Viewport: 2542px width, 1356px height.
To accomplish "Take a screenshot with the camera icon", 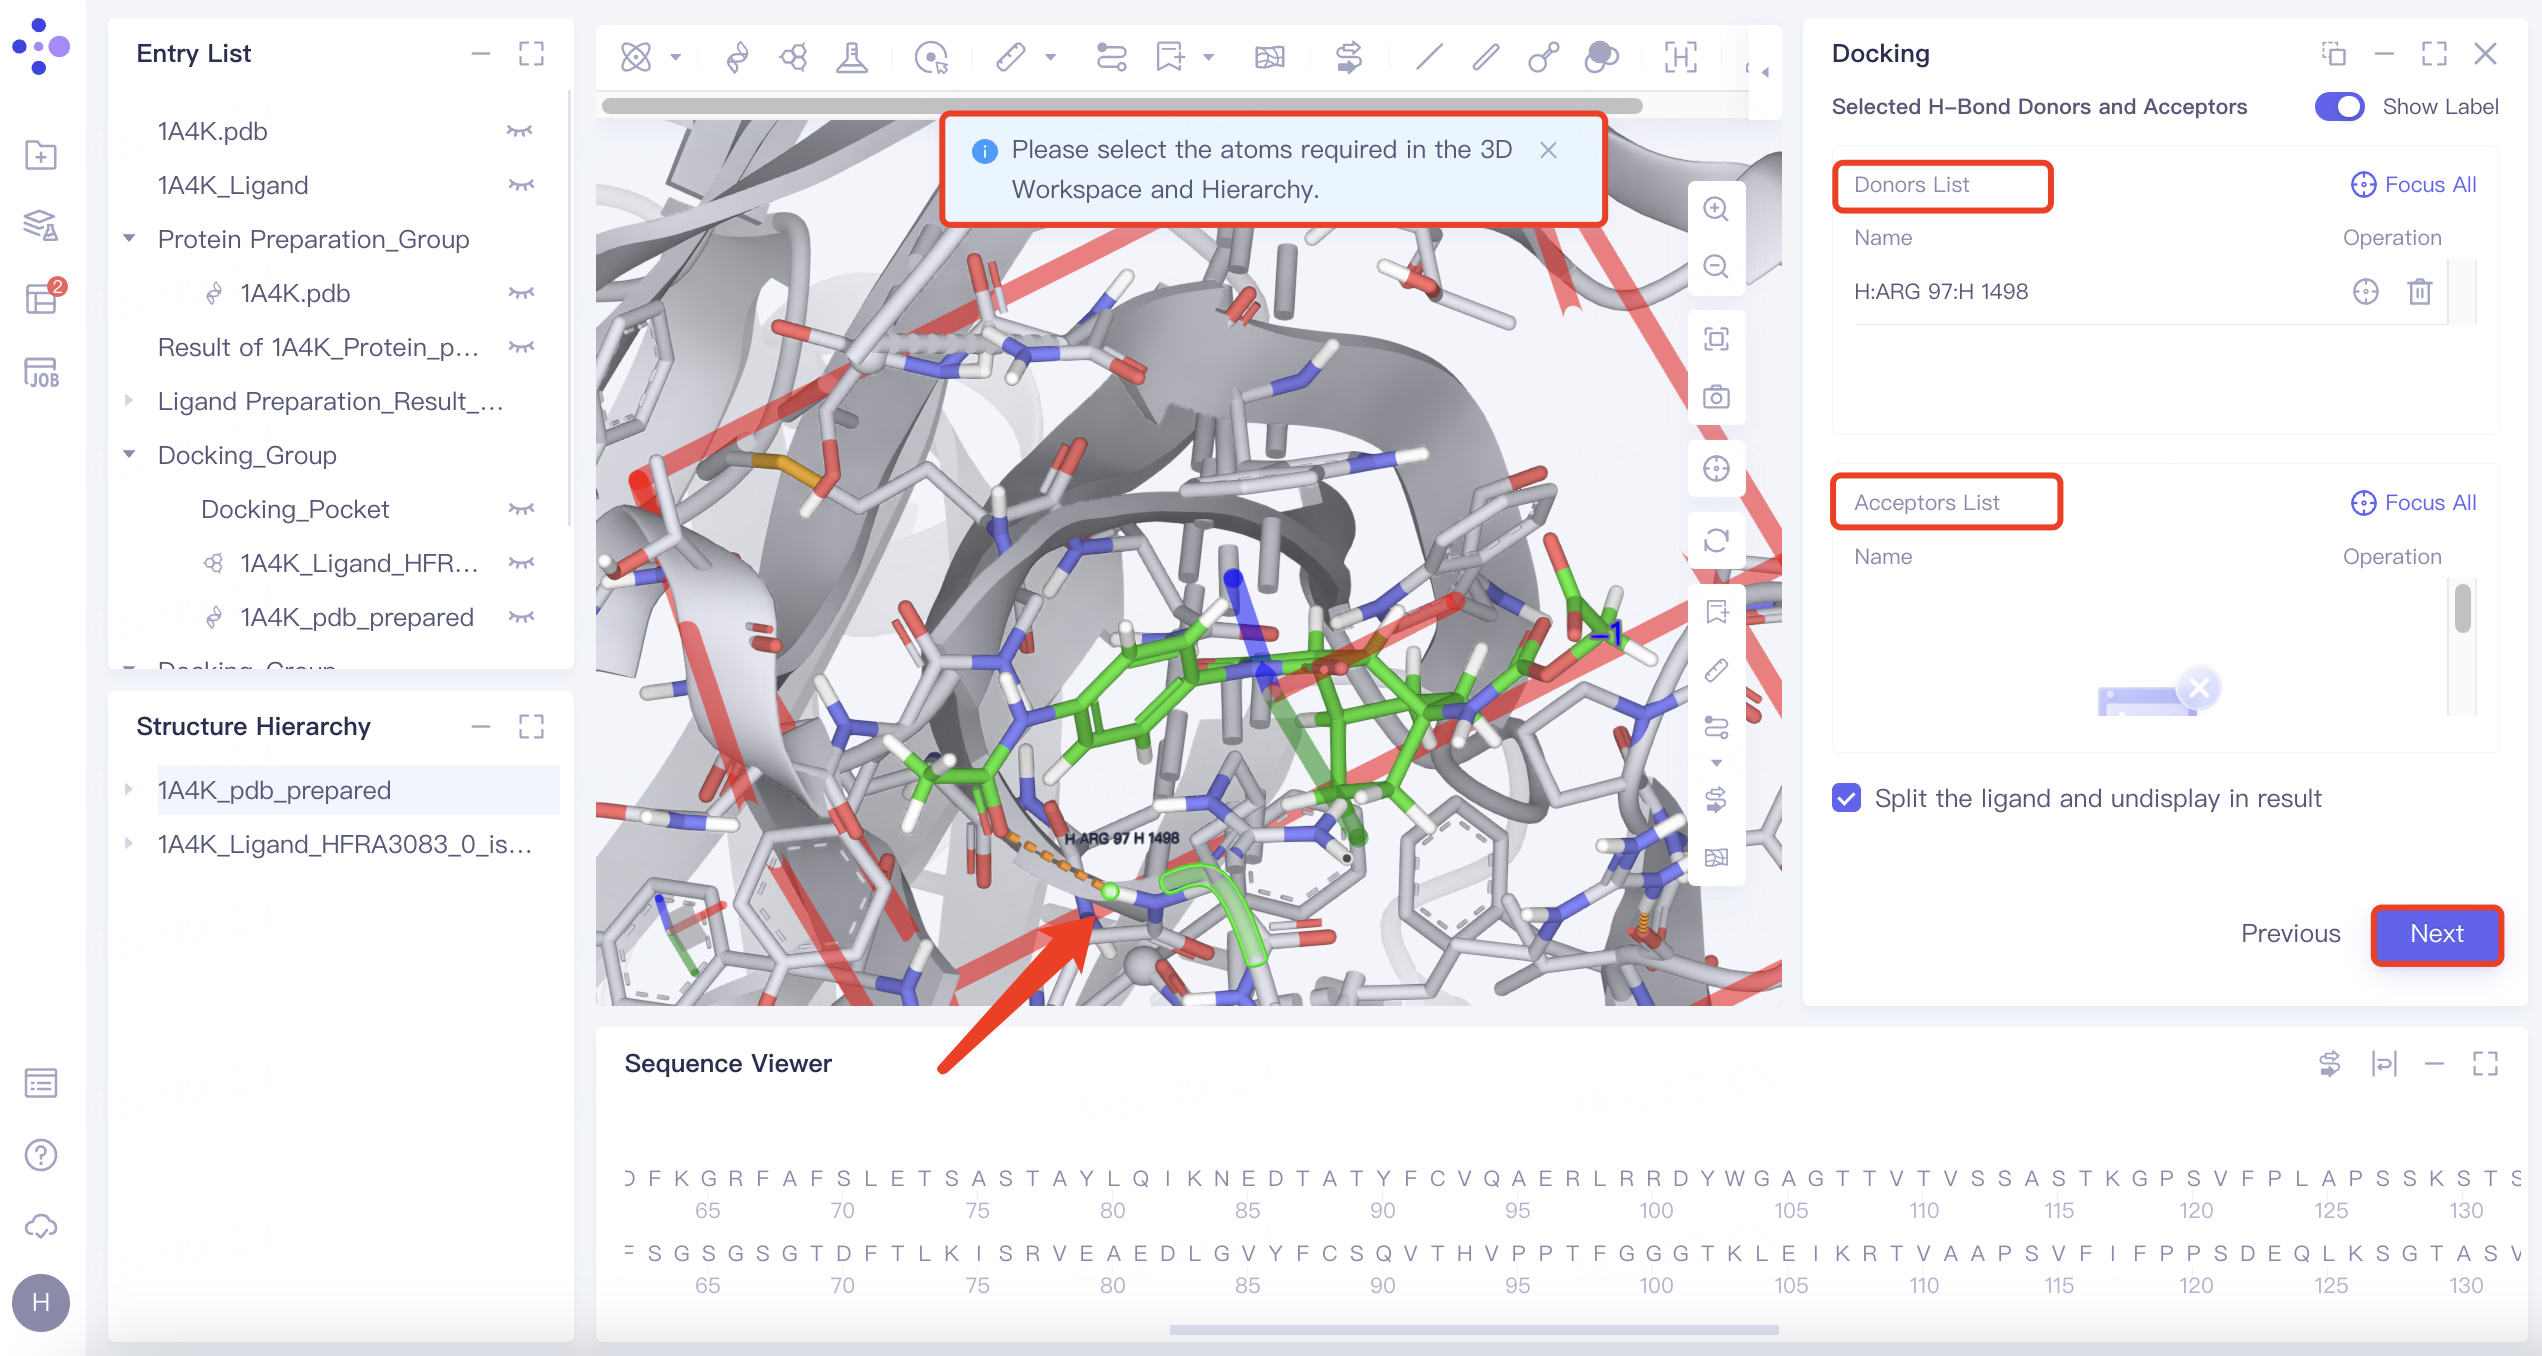I will tap(1717, 397).
